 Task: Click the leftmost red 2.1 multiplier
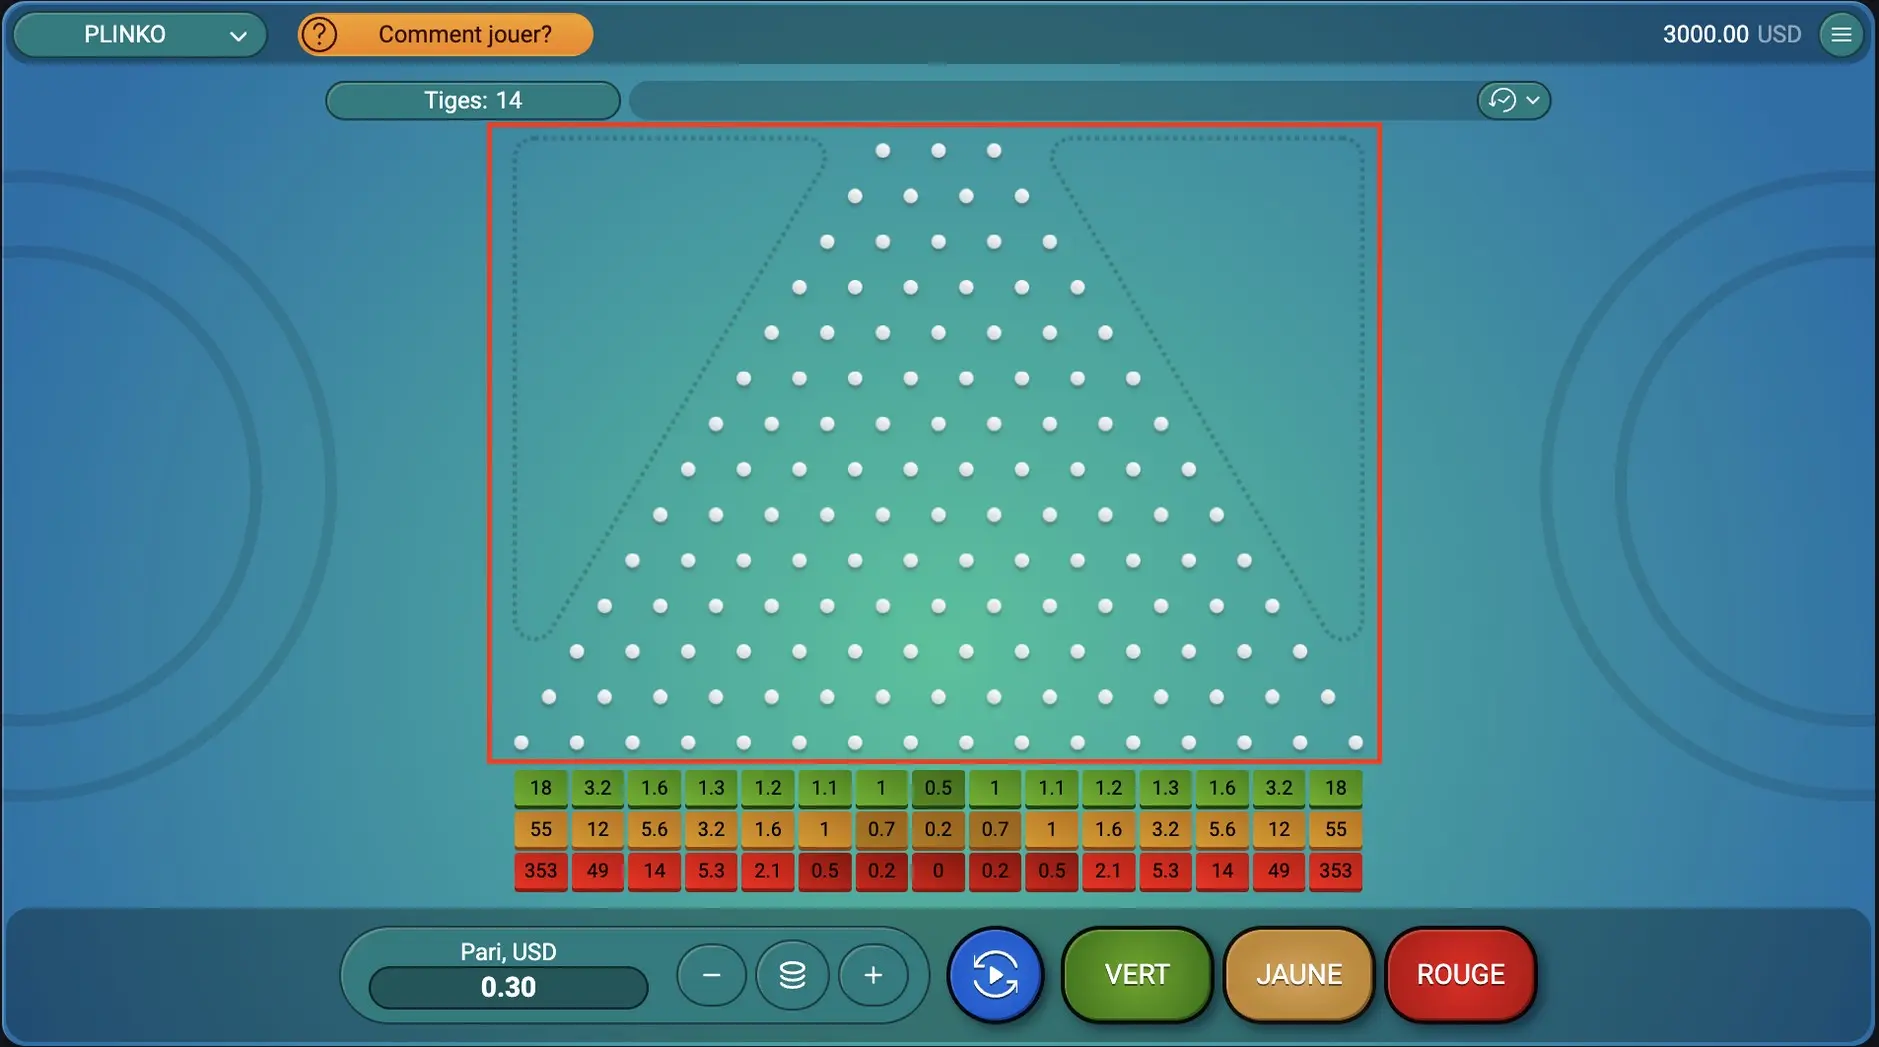pos(768,871)
